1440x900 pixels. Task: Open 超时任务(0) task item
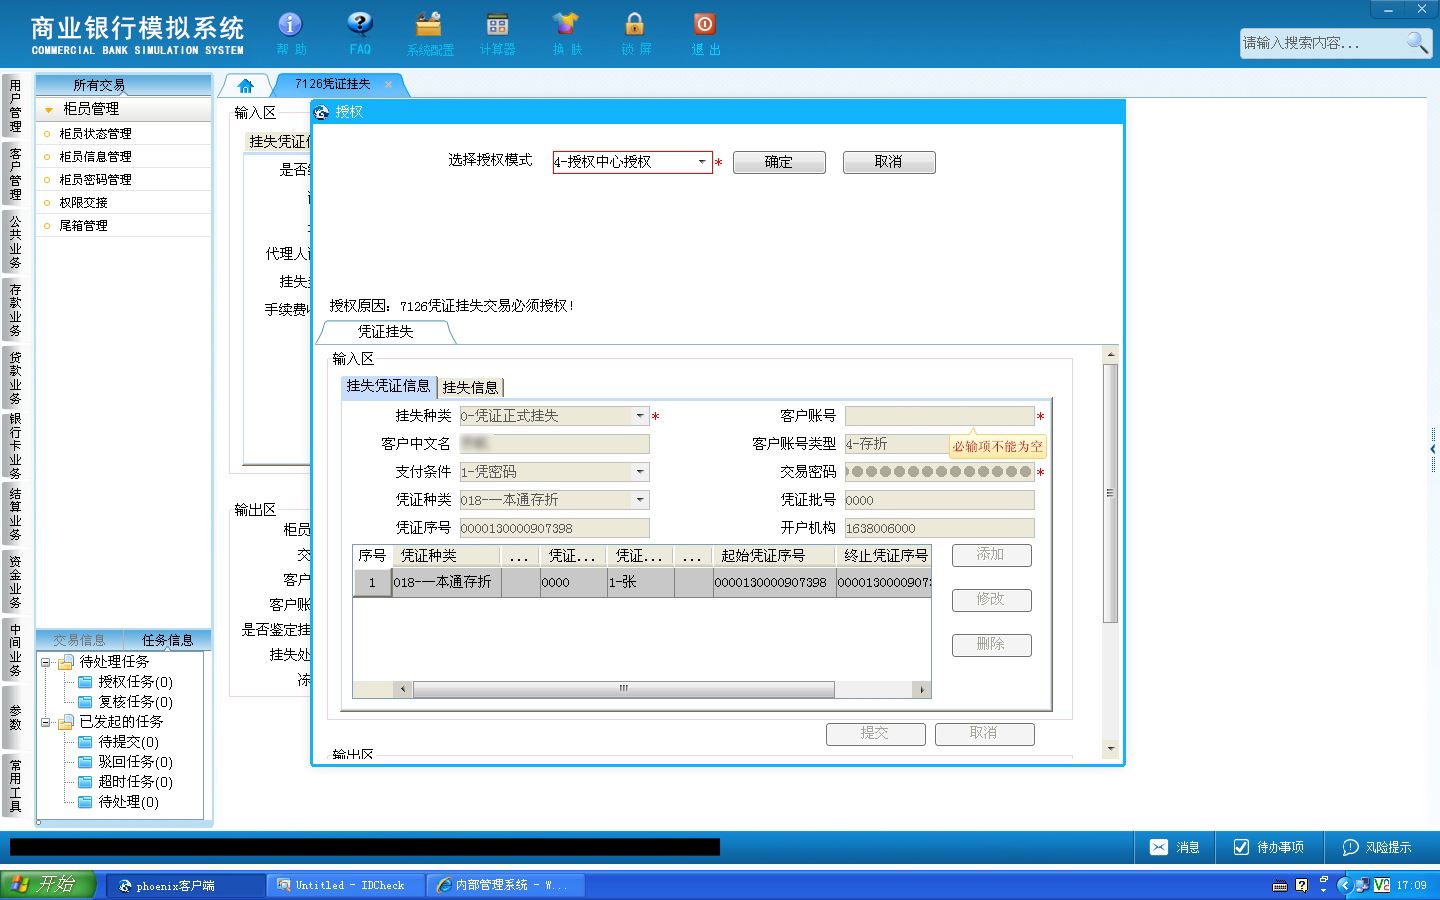click(x=125, y=782)
